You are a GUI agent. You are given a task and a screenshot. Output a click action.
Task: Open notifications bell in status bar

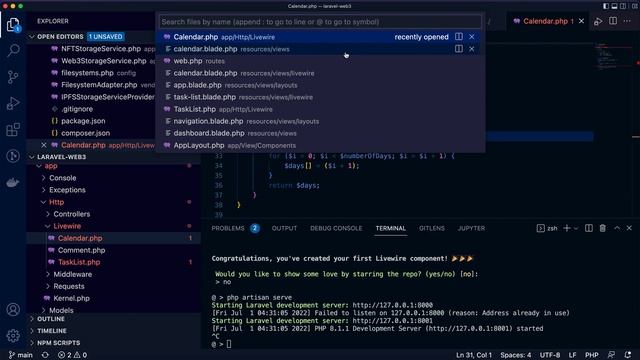click(x=628, y=355)
